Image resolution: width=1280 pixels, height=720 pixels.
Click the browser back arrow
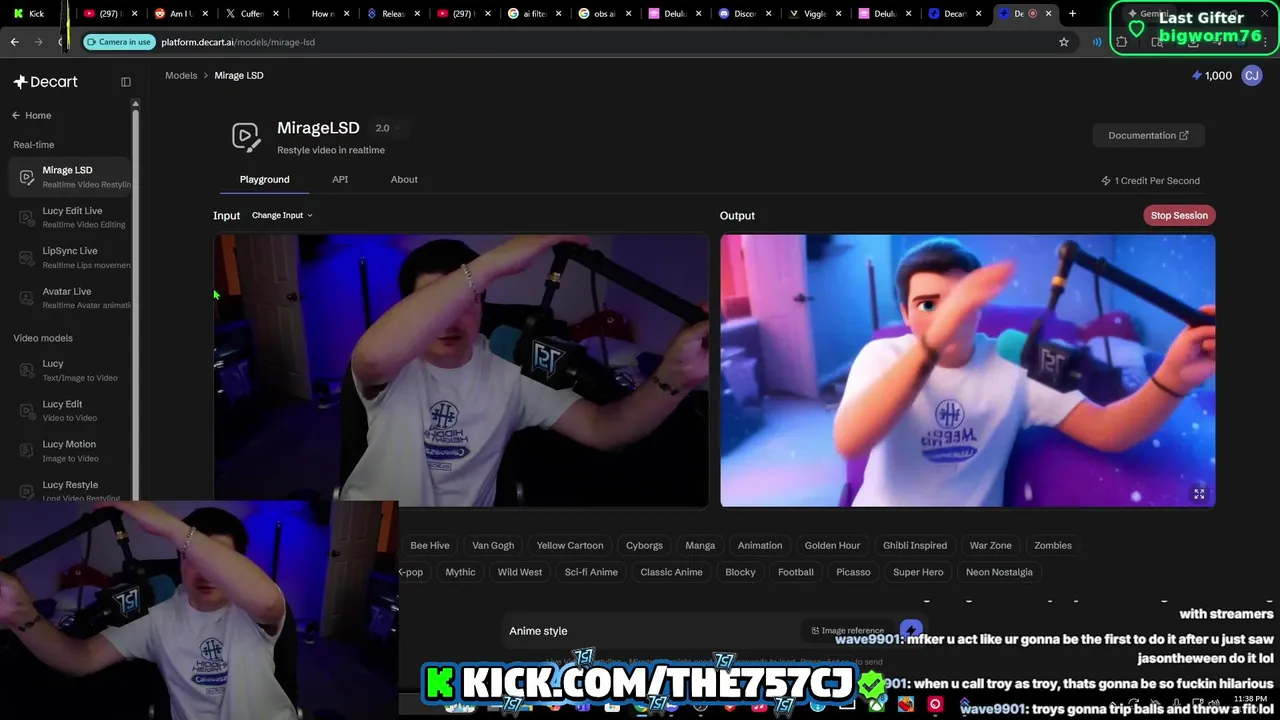coord(14,42)
